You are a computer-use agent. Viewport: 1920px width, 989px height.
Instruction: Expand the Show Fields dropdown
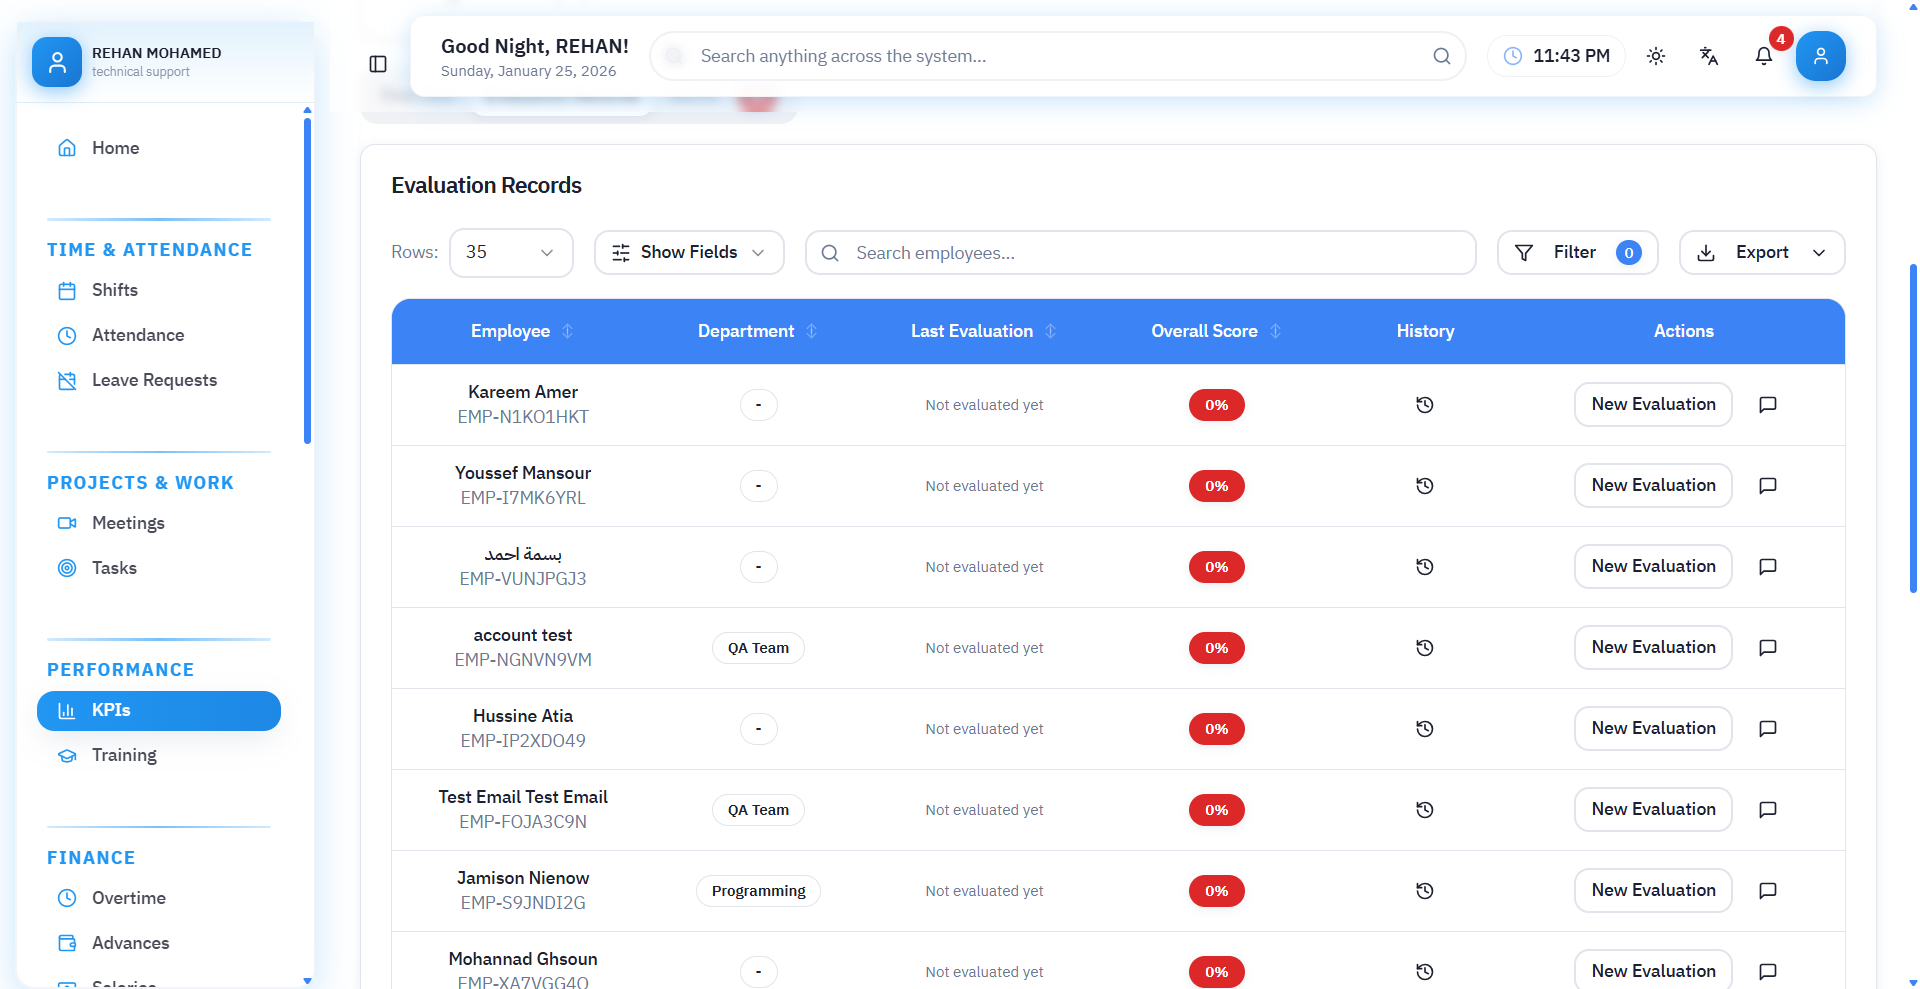point(689,253)
